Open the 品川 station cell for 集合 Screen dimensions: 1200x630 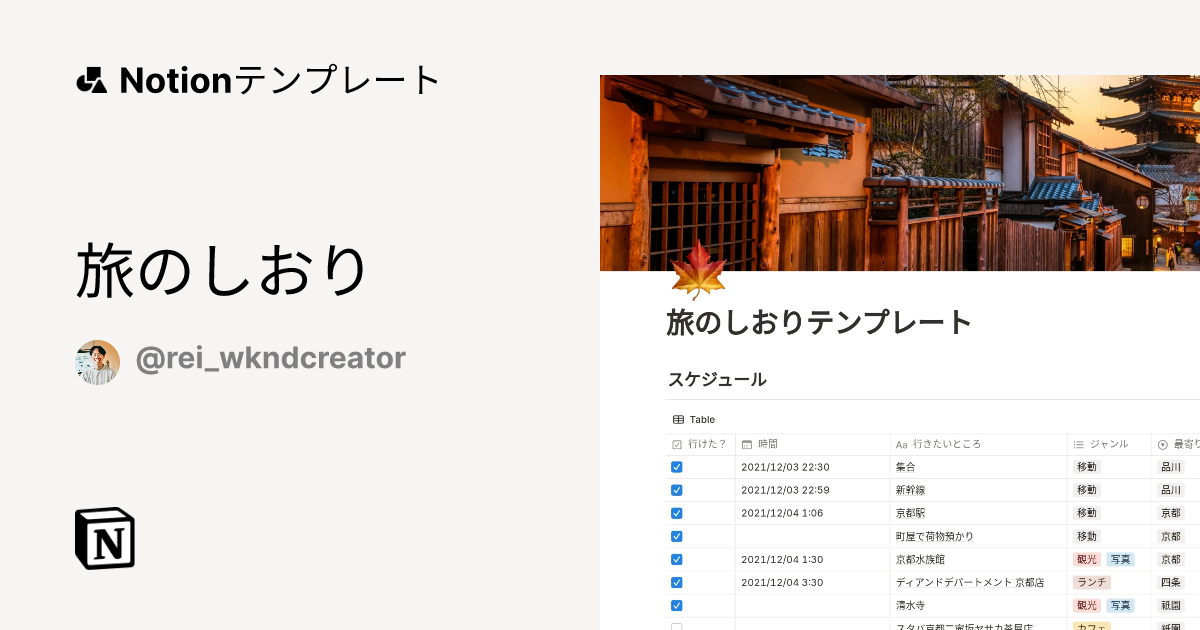1170,467
